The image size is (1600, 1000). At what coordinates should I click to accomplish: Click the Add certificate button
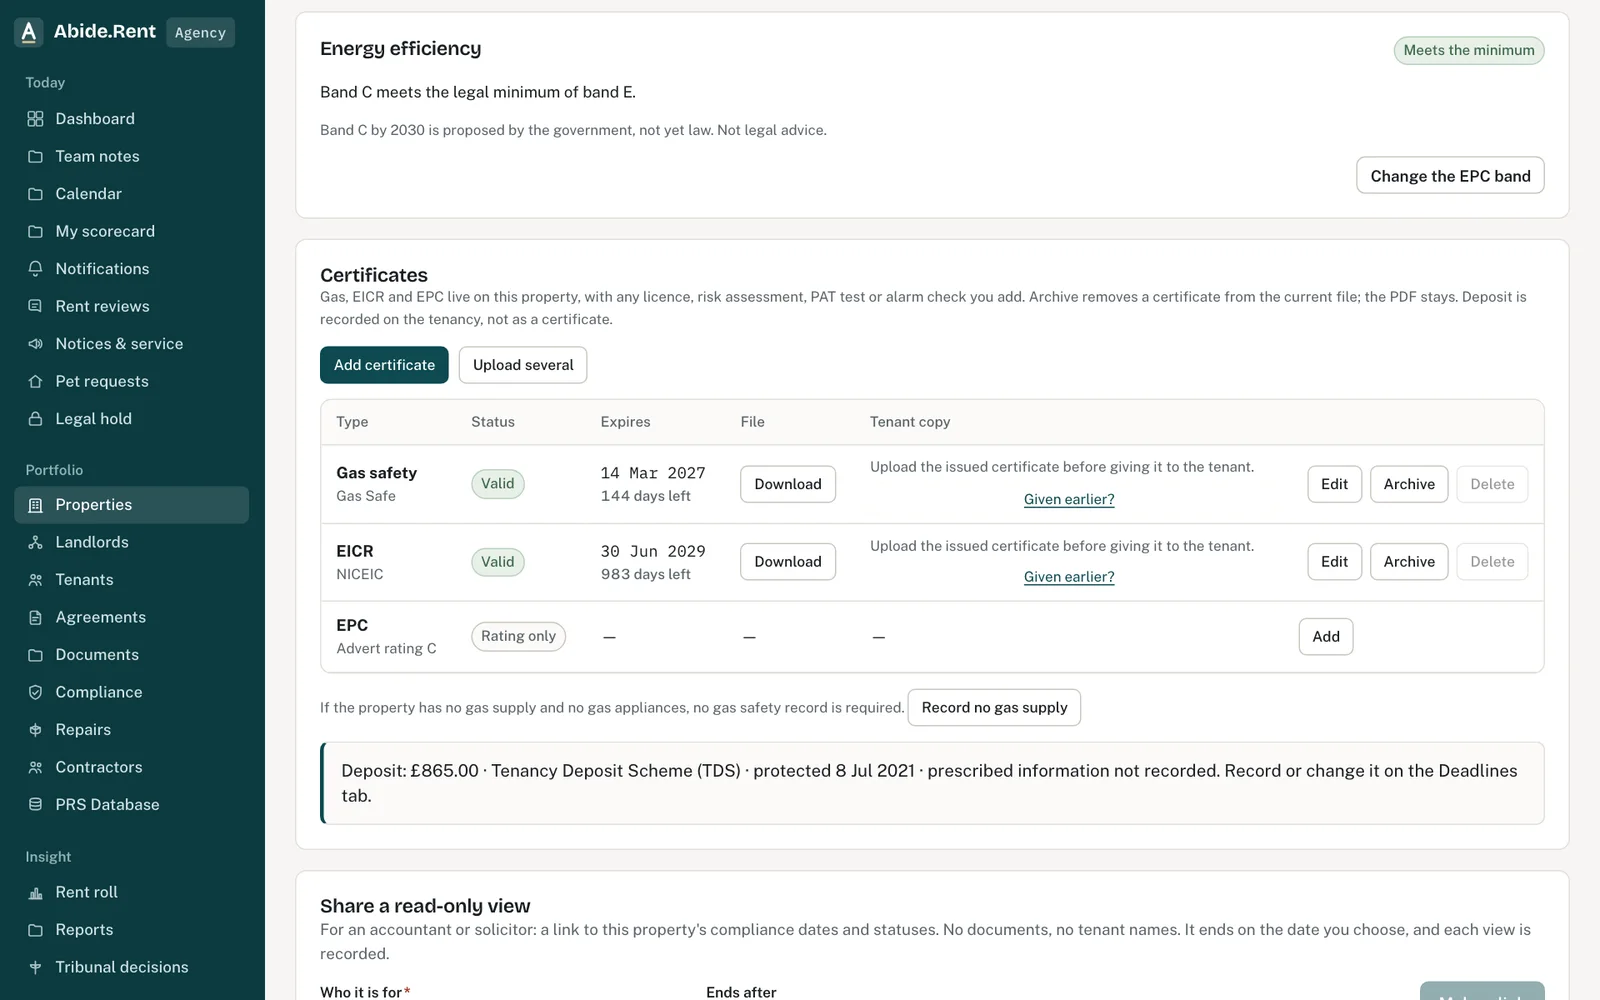click(384, 365)
